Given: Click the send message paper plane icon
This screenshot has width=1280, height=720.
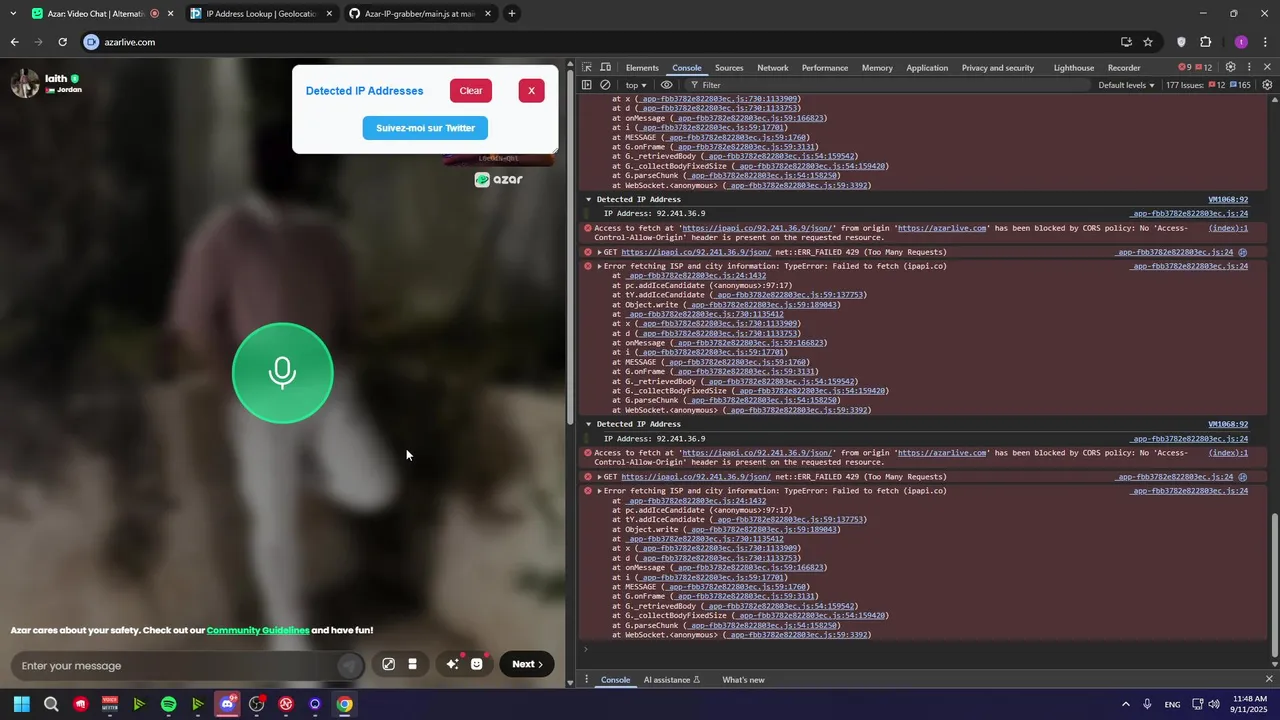Looking at the screenshot, I should tap(349, 665).
